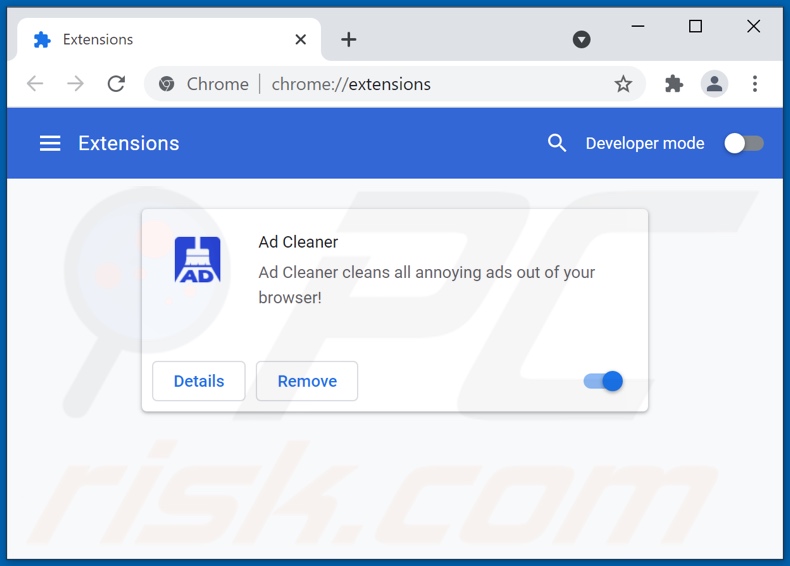The image size is (790, 566).
Task: Reload the page
Action: point(116,84)
